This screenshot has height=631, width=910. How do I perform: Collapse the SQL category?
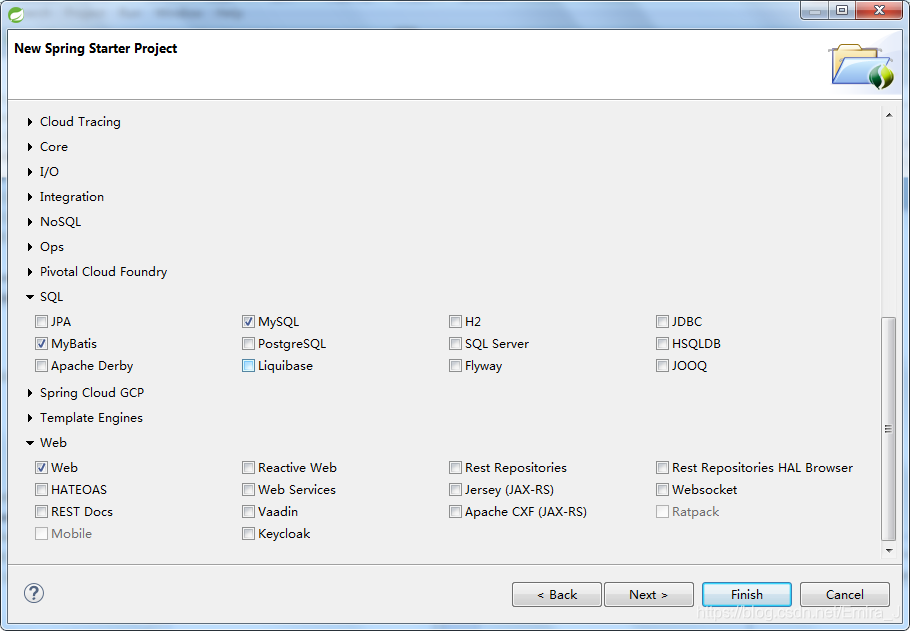click(x=30, y=297)
